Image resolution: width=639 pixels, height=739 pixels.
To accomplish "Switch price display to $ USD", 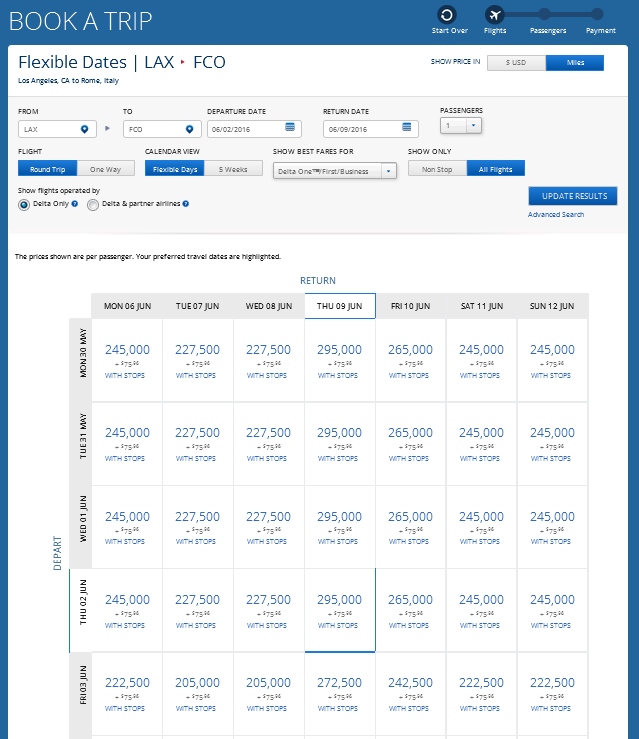I will 516,63.
